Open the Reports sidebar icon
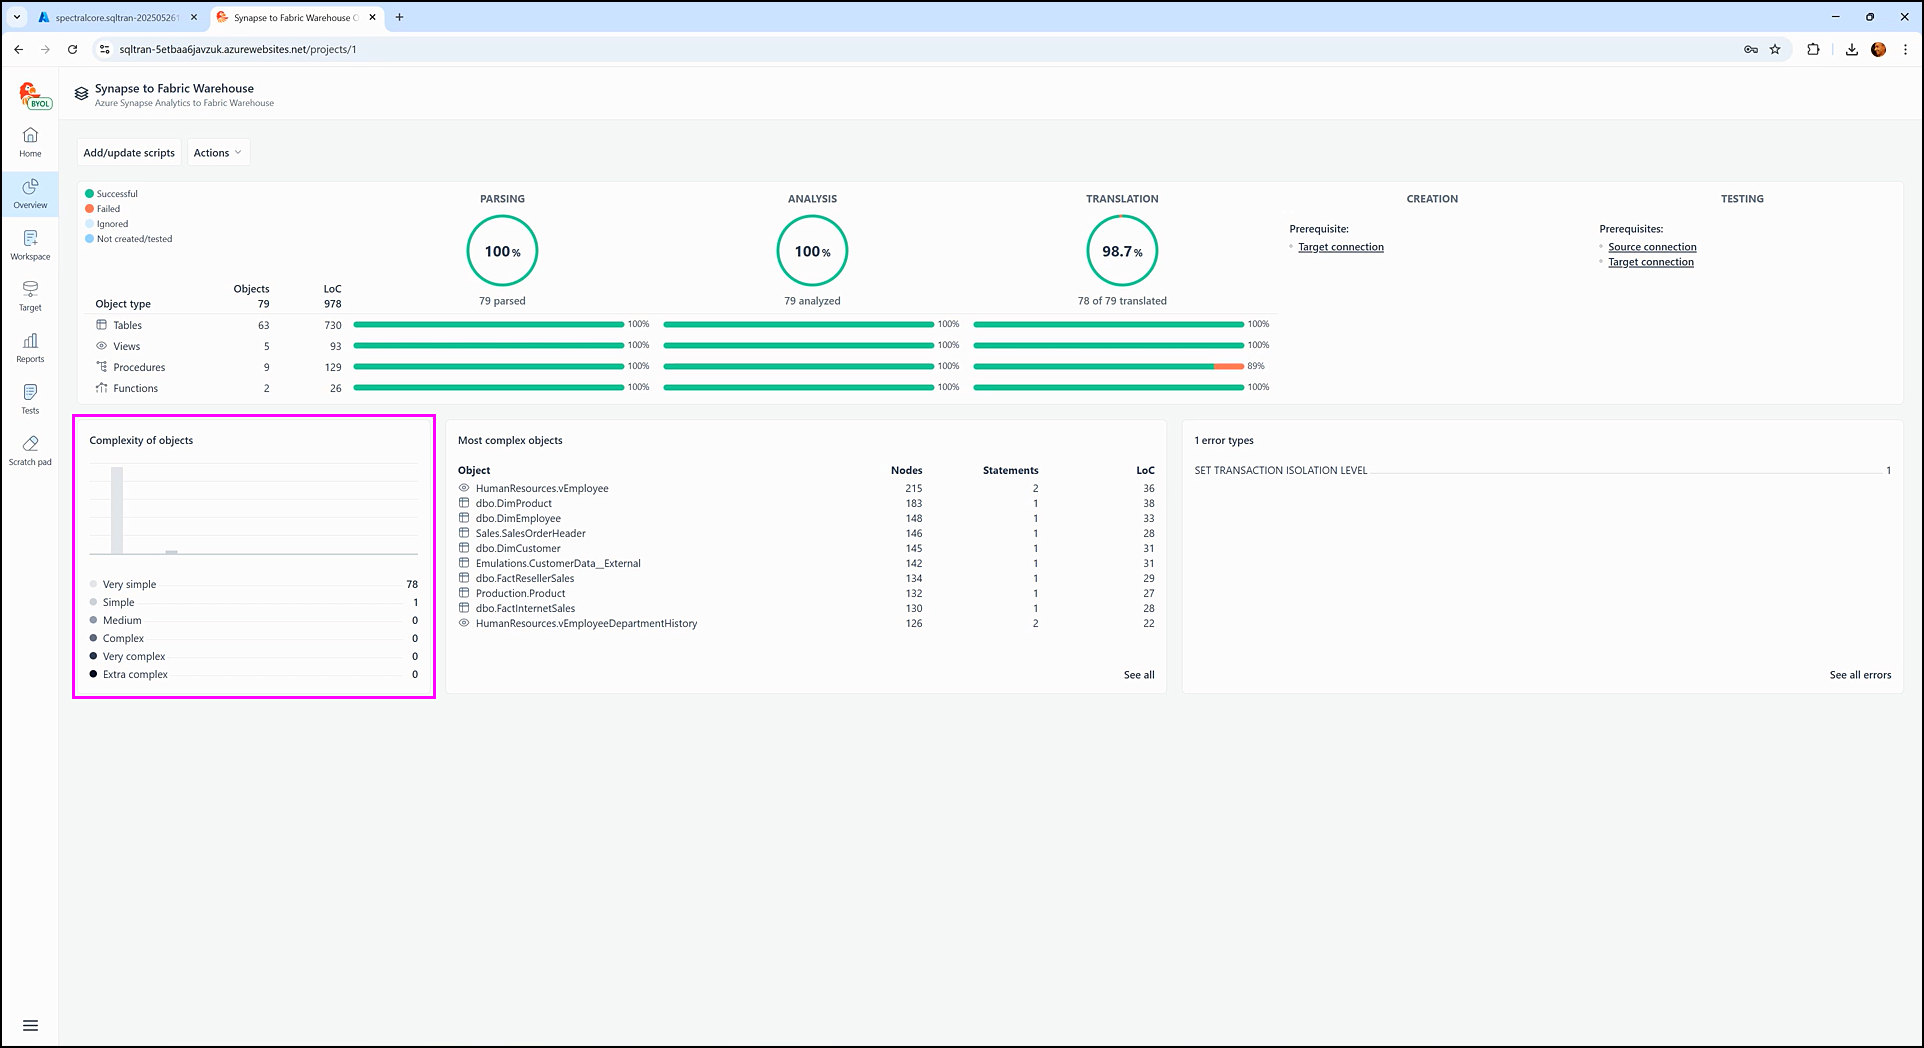The image size is (1924, 1048). click(30, 348)
